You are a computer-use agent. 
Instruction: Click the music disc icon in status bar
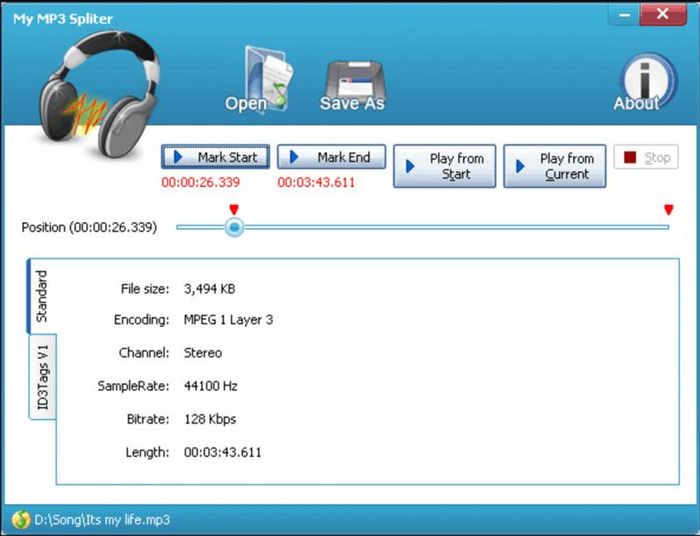point(20,520)
